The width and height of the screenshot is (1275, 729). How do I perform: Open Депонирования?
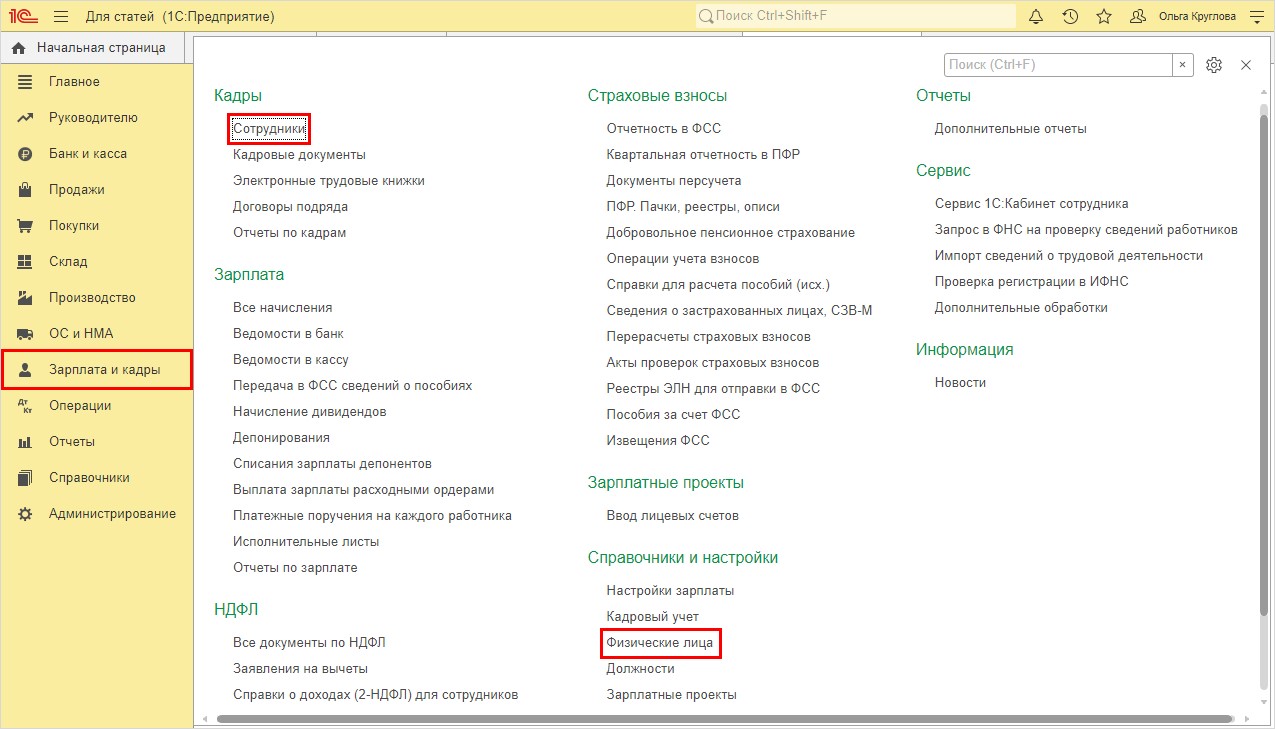[x=281, y=438]
